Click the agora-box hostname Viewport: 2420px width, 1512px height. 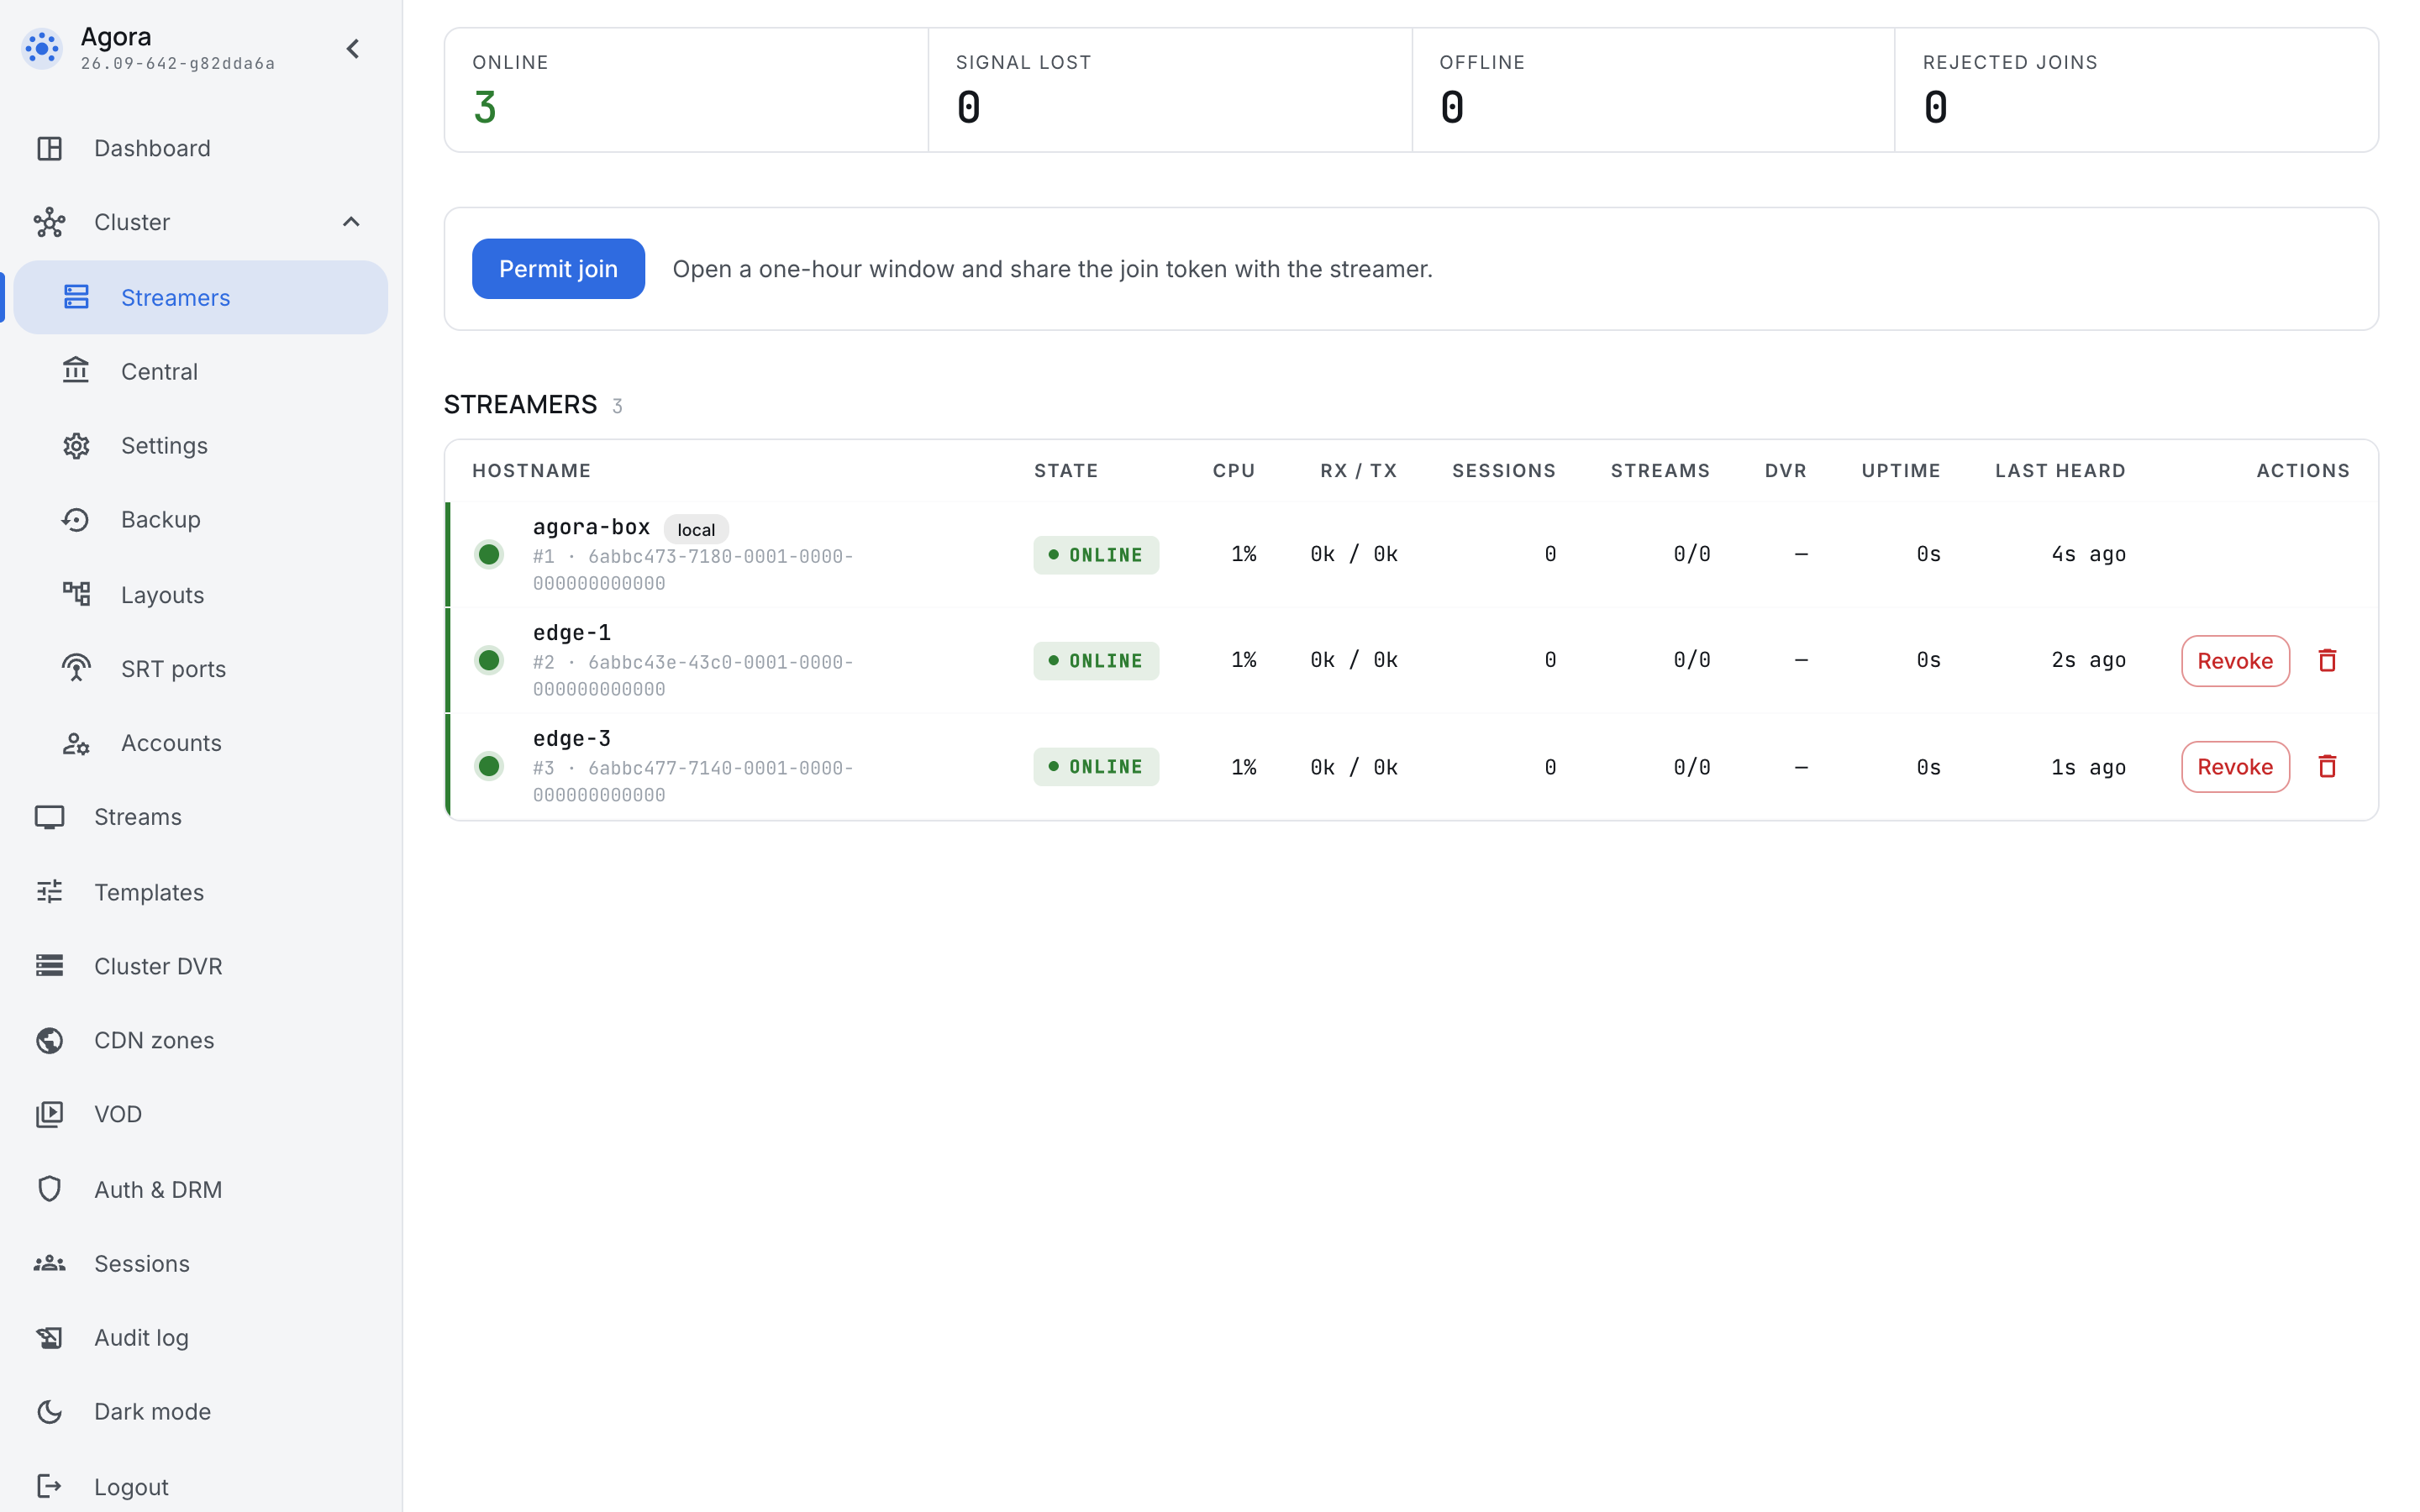[591, 527]
